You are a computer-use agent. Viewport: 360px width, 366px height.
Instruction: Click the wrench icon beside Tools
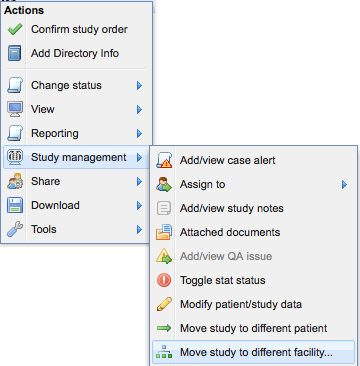click(x=15, y=229)
